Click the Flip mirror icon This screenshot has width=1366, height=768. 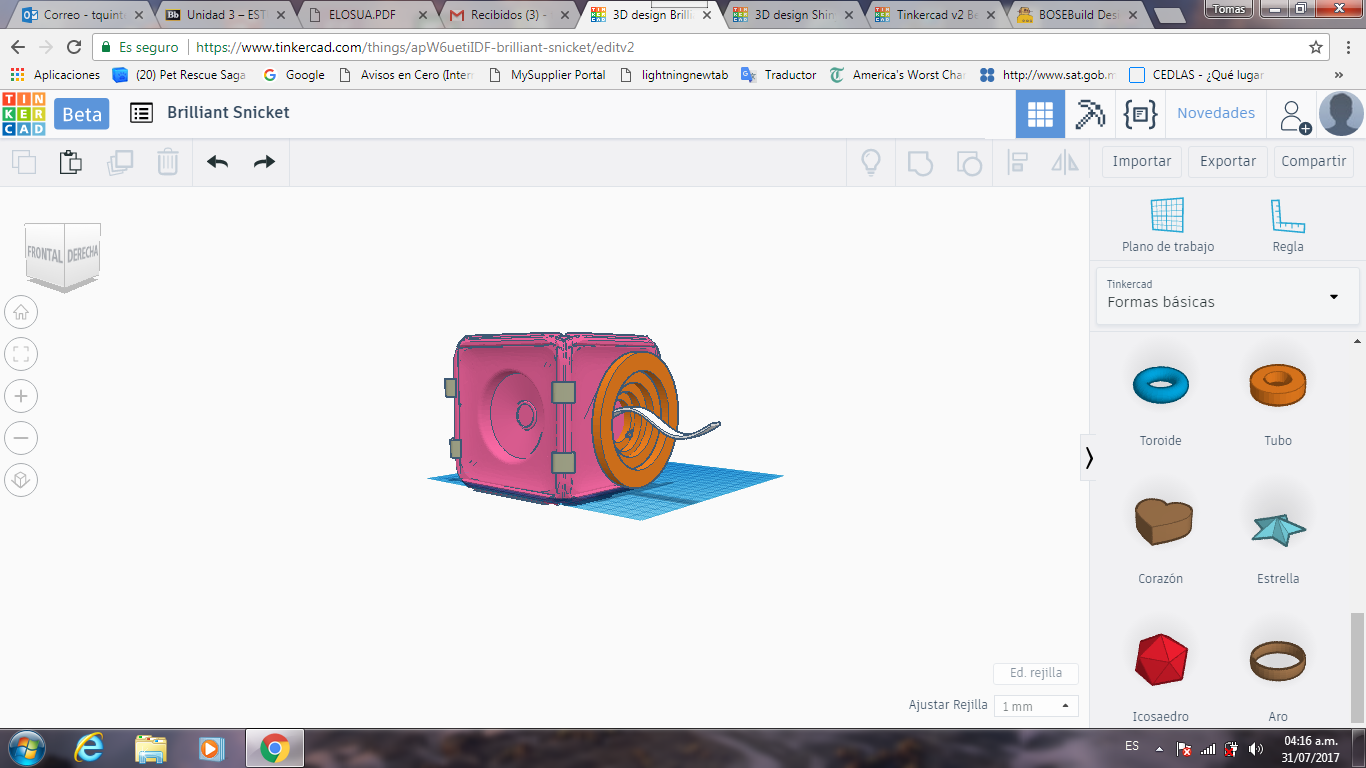click(1065, 162)
